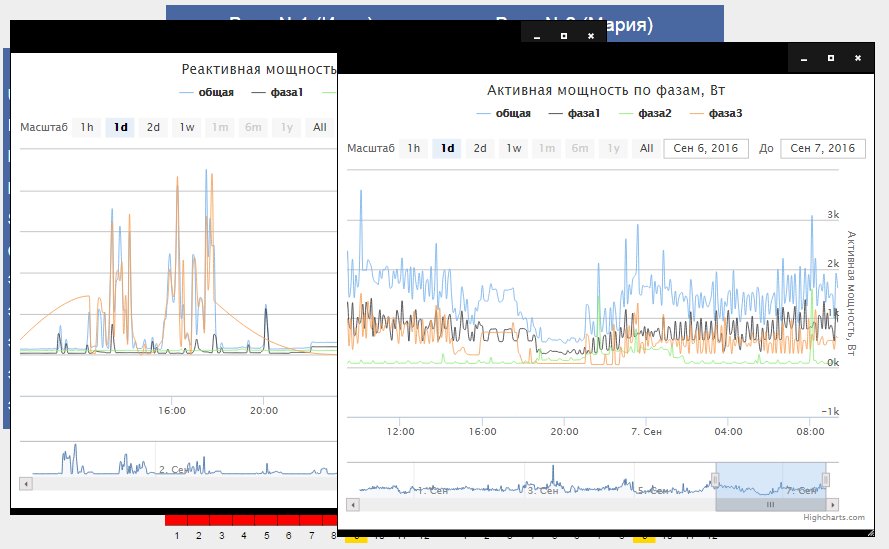This screenshot has width=889, height=549.
Task: Click right scroll arrow in active power navigator
Action: (833, 505)
